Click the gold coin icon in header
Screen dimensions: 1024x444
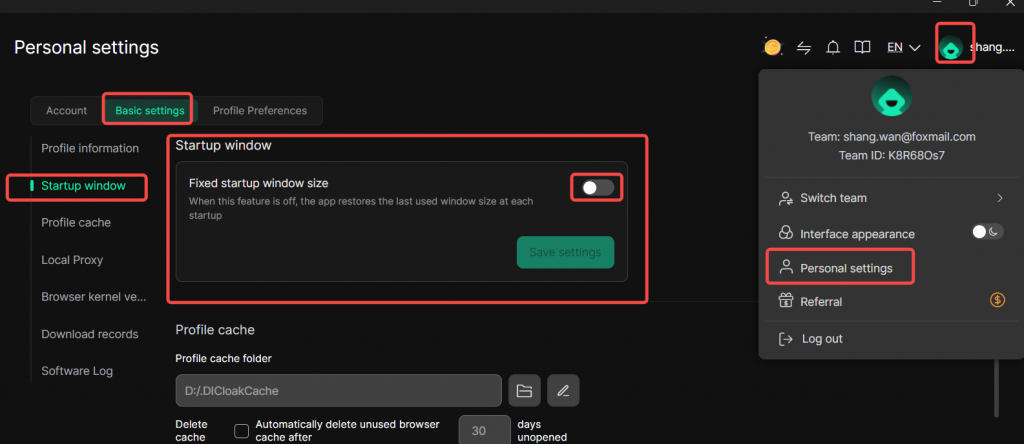[x=773, y=47]
